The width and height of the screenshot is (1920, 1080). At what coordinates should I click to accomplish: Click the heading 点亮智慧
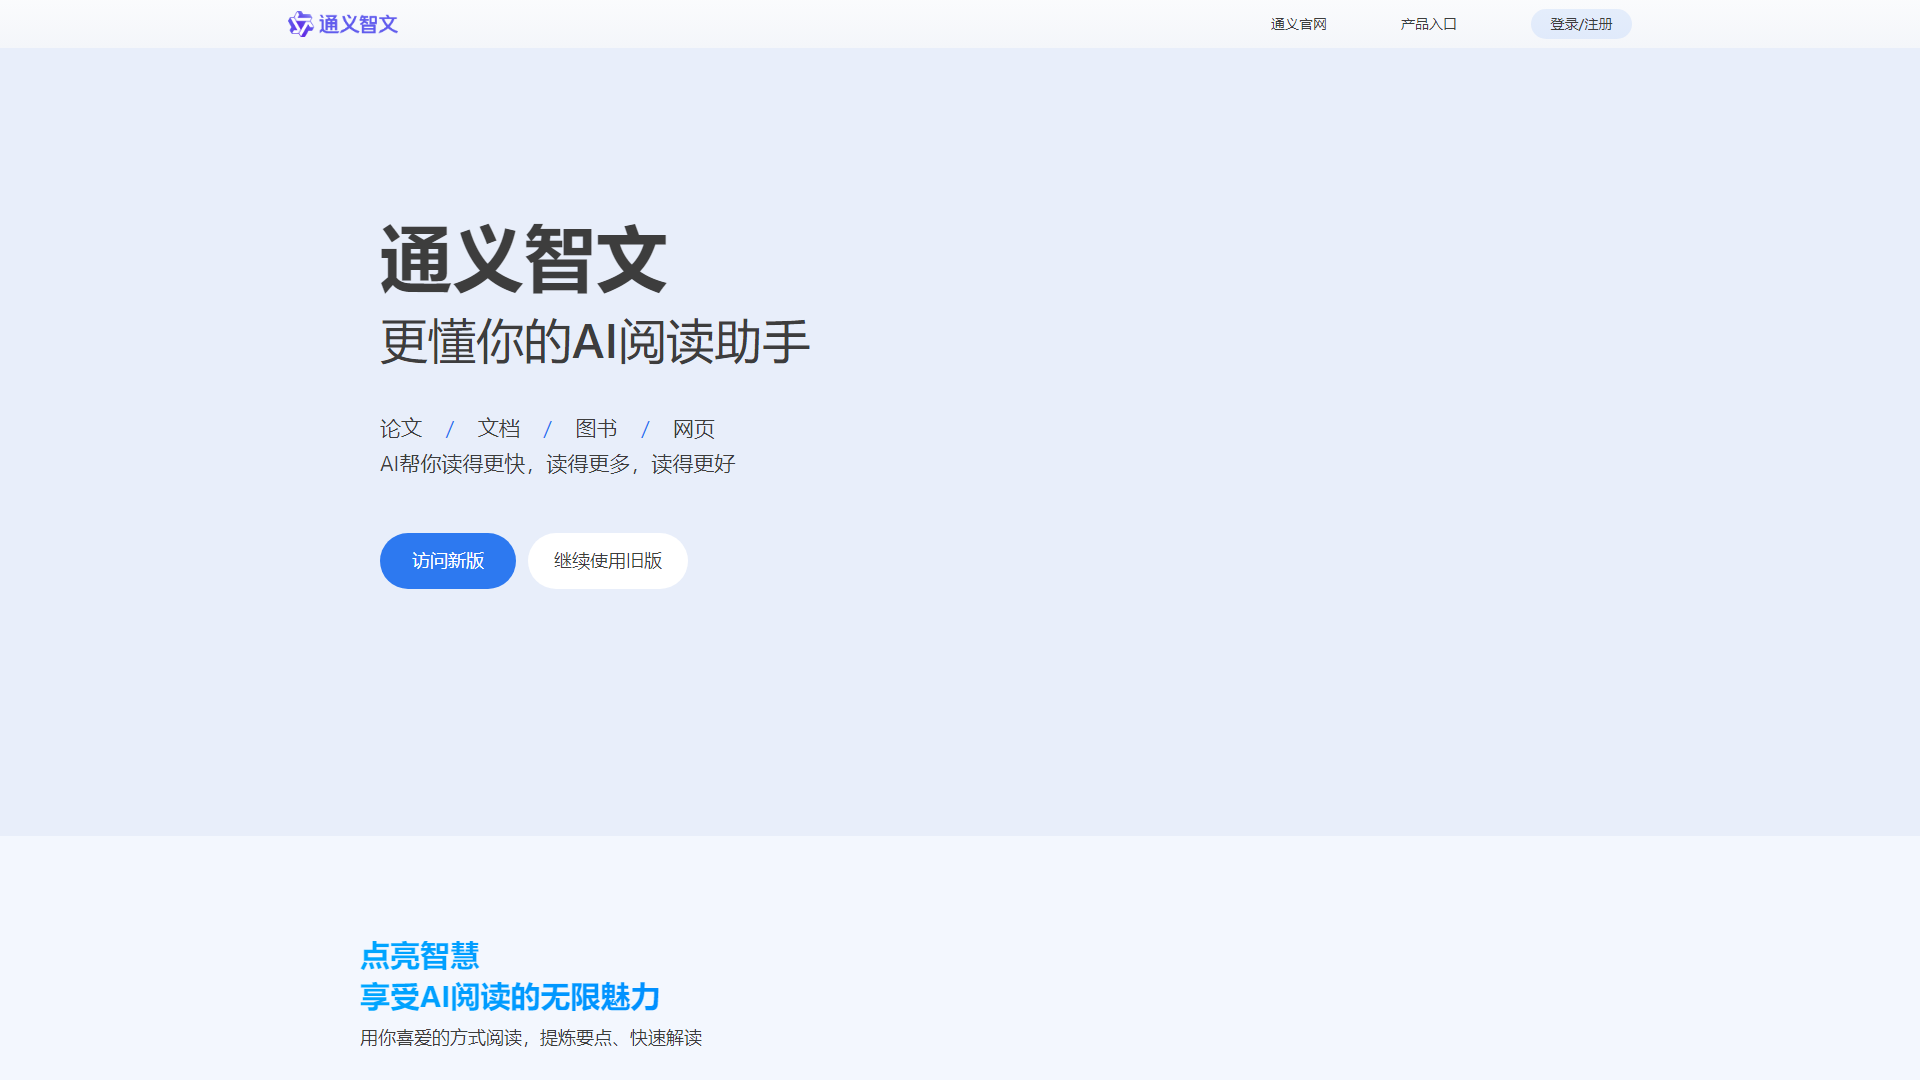pos(420,956)
